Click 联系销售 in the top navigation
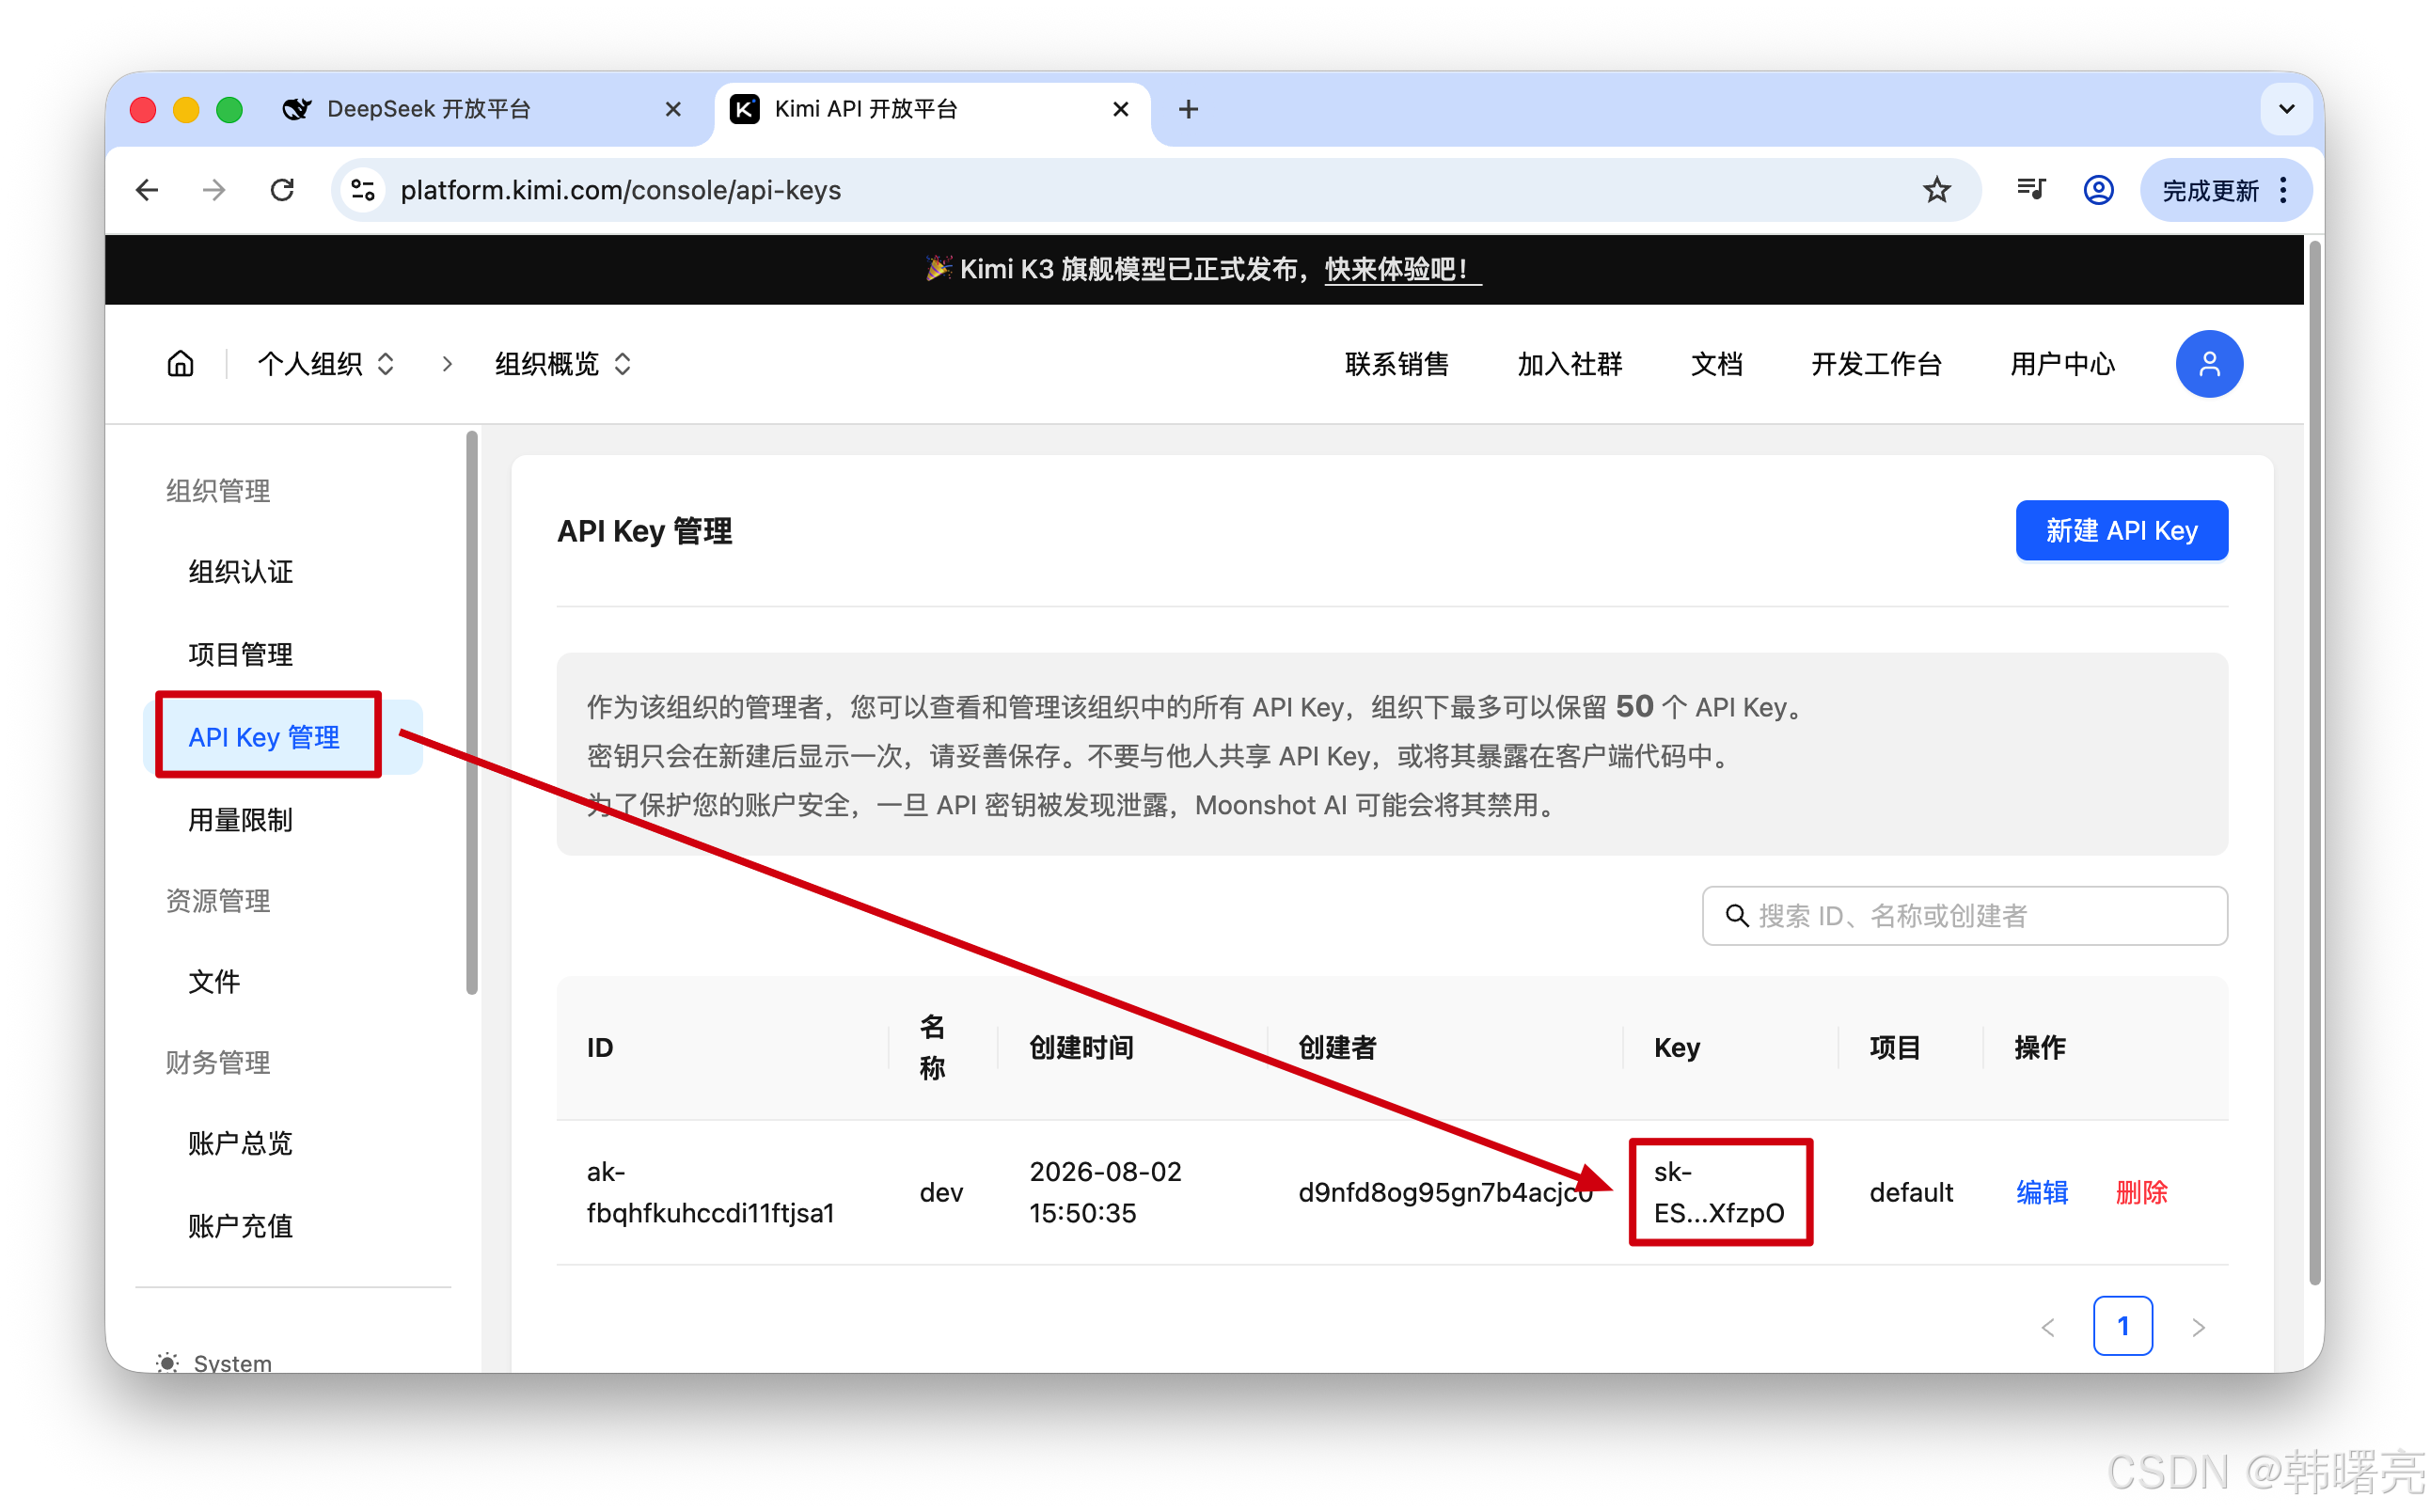 1396,364
